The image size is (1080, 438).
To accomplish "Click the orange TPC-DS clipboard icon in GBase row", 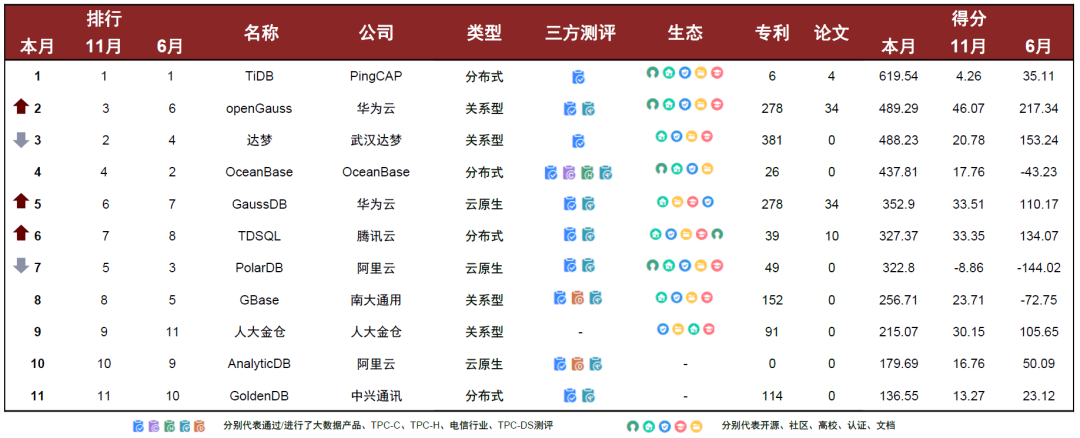I will click(x=578, y=298).
